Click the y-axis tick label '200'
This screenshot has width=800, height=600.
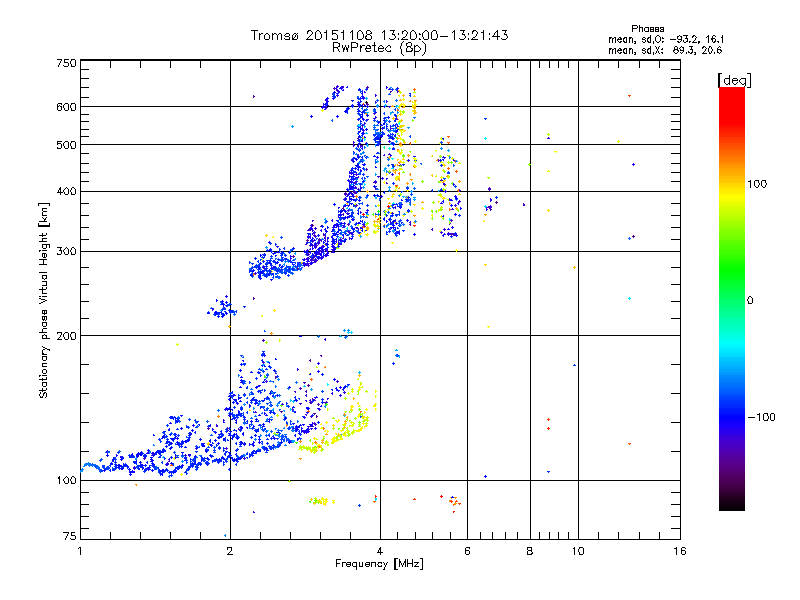point(66,336)
